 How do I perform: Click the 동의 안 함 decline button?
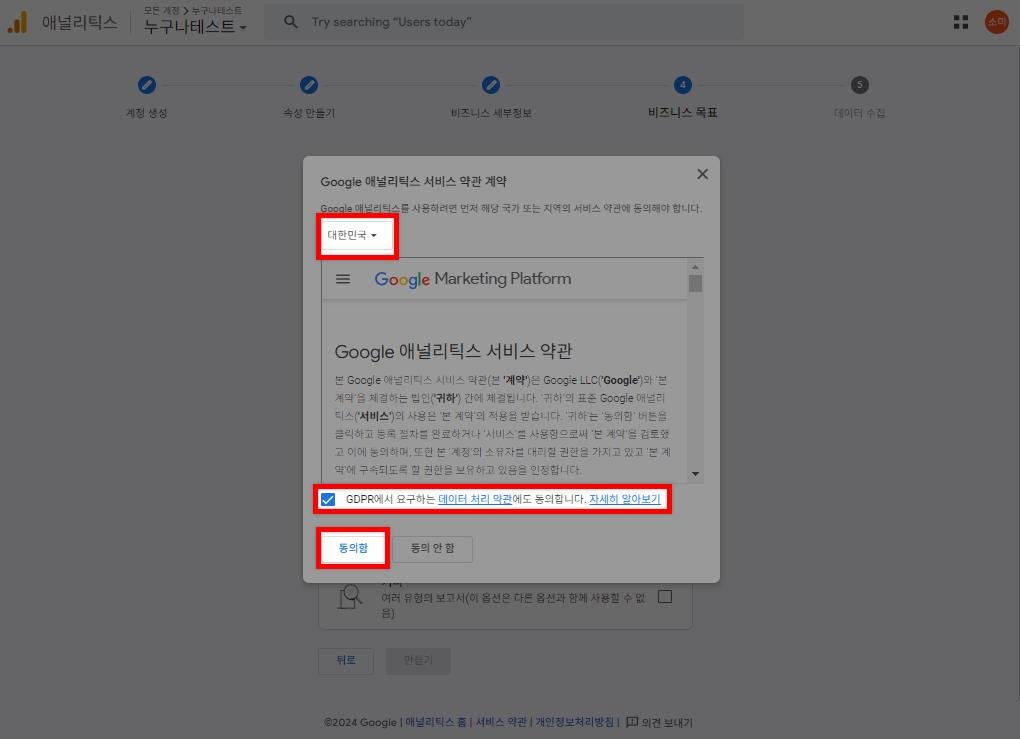pos(433,548)
